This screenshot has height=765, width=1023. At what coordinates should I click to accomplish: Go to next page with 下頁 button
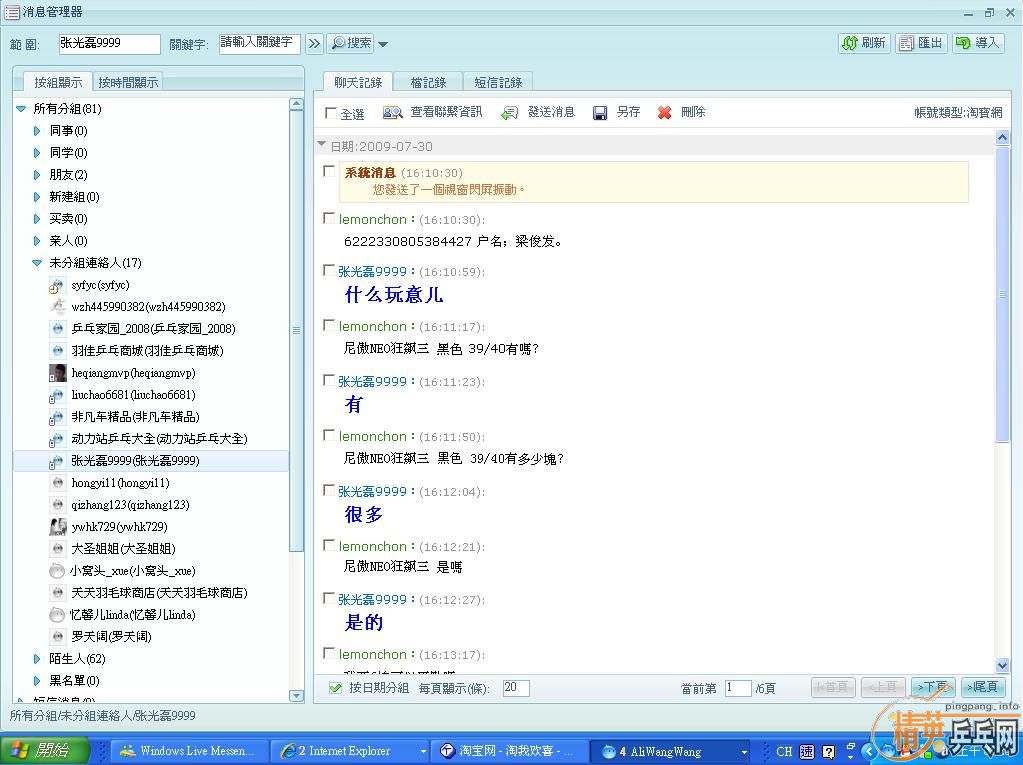pyautogui.click(x=933, y=687)
